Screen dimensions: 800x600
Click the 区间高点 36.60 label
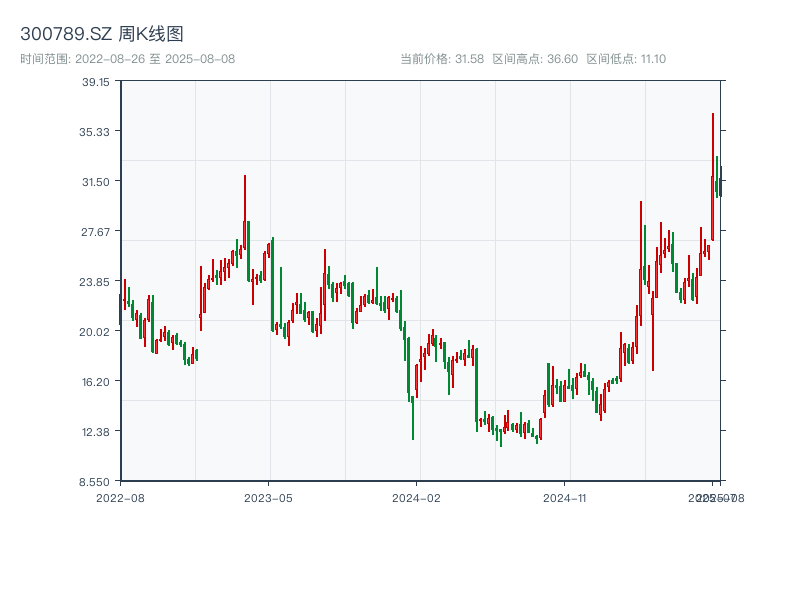click(x=535, y=59)
